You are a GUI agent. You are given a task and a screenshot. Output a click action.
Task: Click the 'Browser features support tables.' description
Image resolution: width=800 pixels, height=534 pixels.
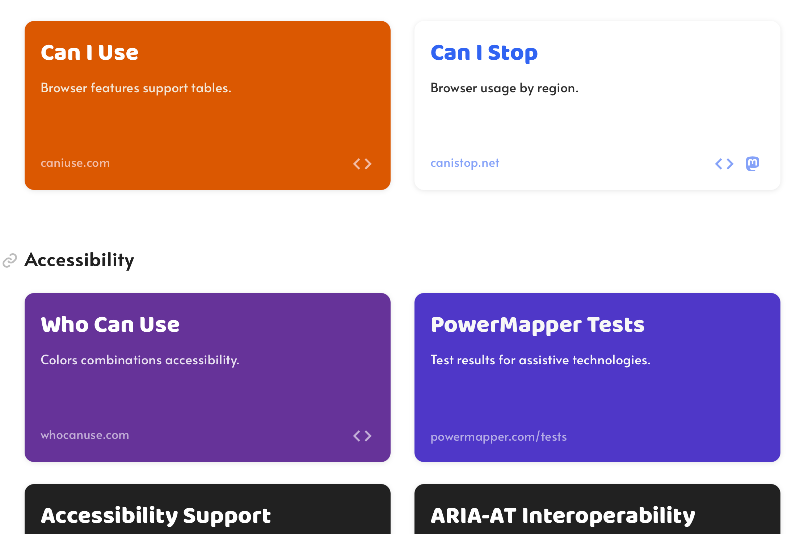(136, 88)
